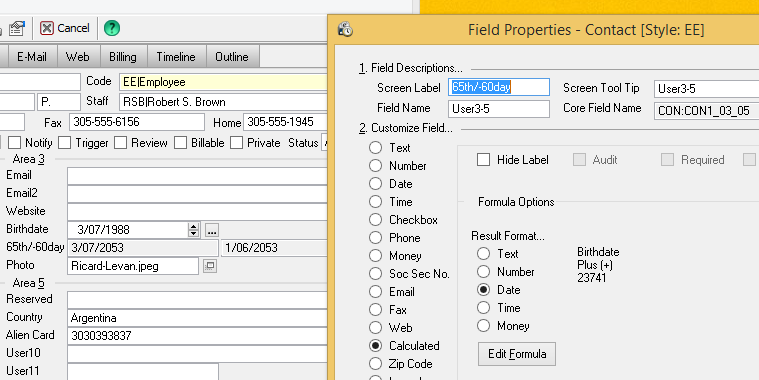
Task: Click the Code field showing EE|Employee
Action: pyautogui.click(x=223, y=82)
